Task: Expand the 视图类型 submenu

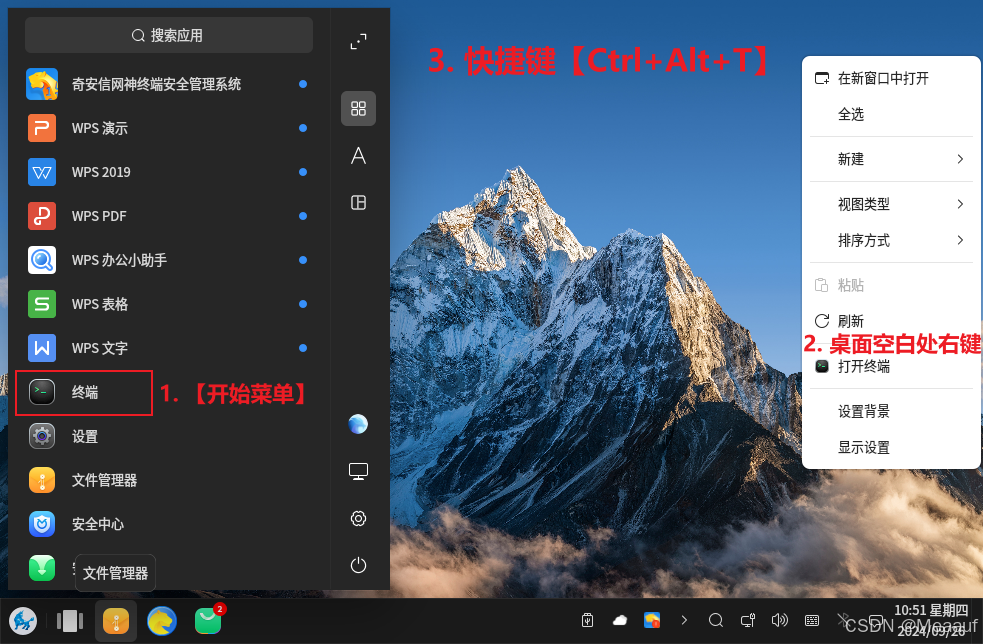Action: tap(891, 204)
